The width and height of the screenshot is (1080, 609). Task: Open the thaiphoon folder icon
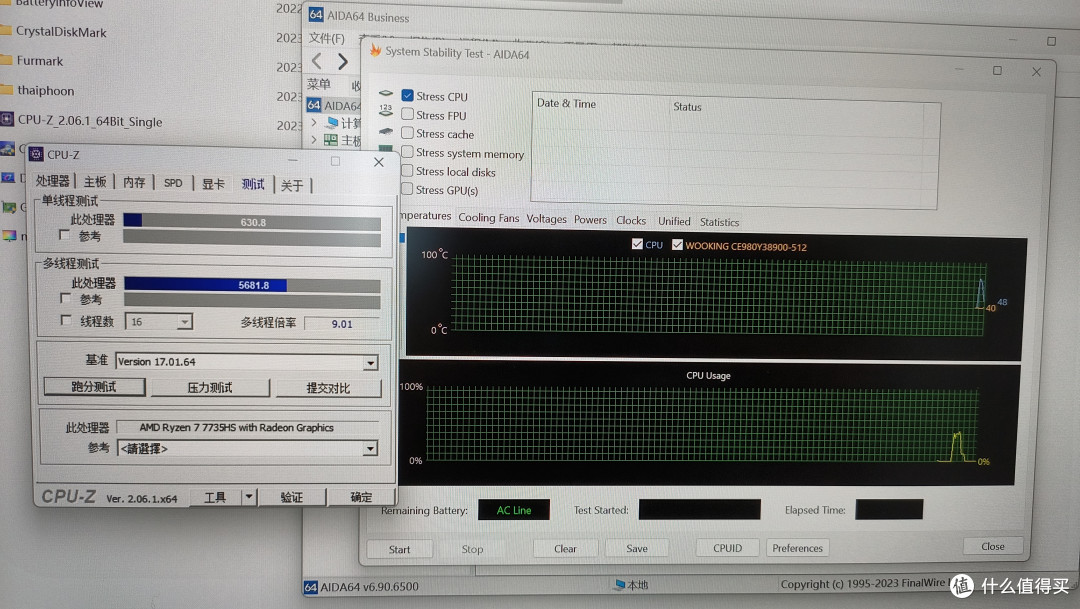point(6,90)
